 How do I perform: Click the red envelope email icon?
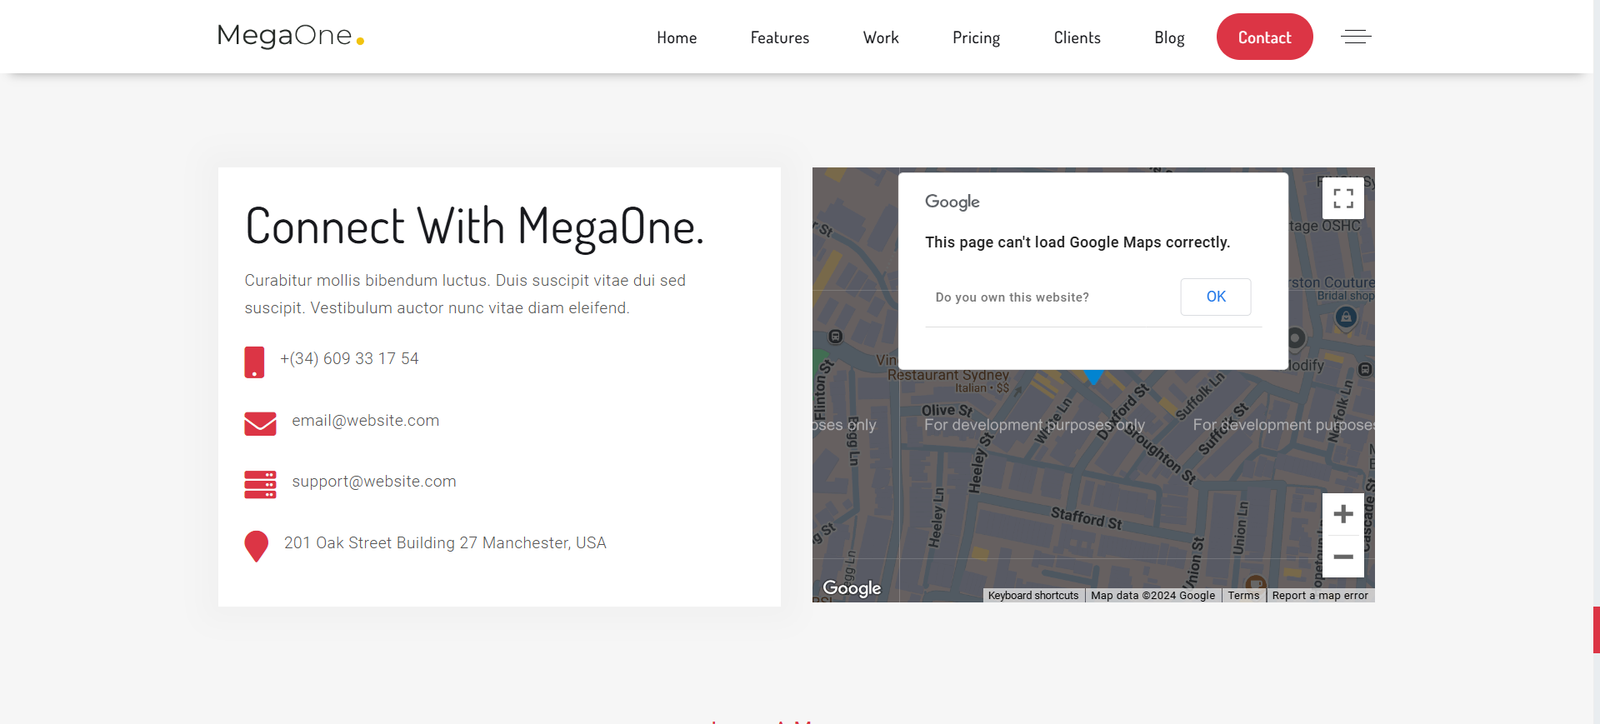pos(260,424)
